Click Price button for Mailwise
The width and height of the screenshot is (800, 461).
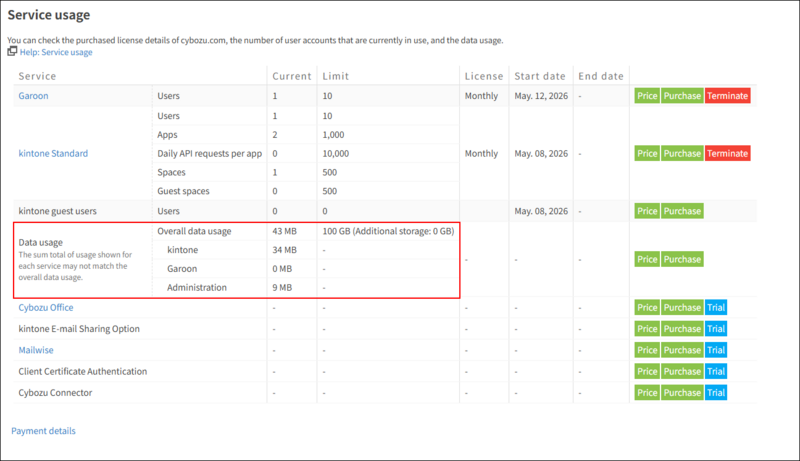(647, 350)
